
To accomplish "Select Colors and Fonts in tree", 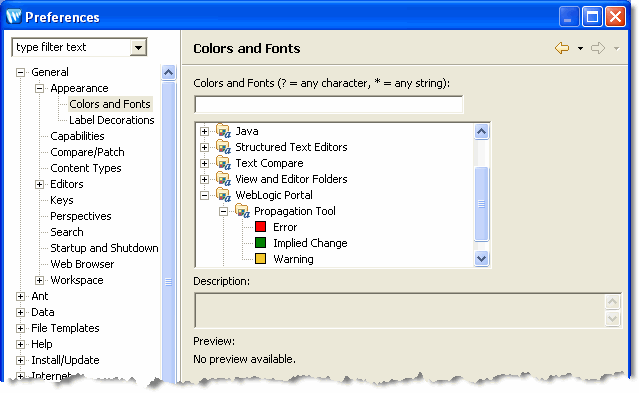I will (x=110, y=104).
